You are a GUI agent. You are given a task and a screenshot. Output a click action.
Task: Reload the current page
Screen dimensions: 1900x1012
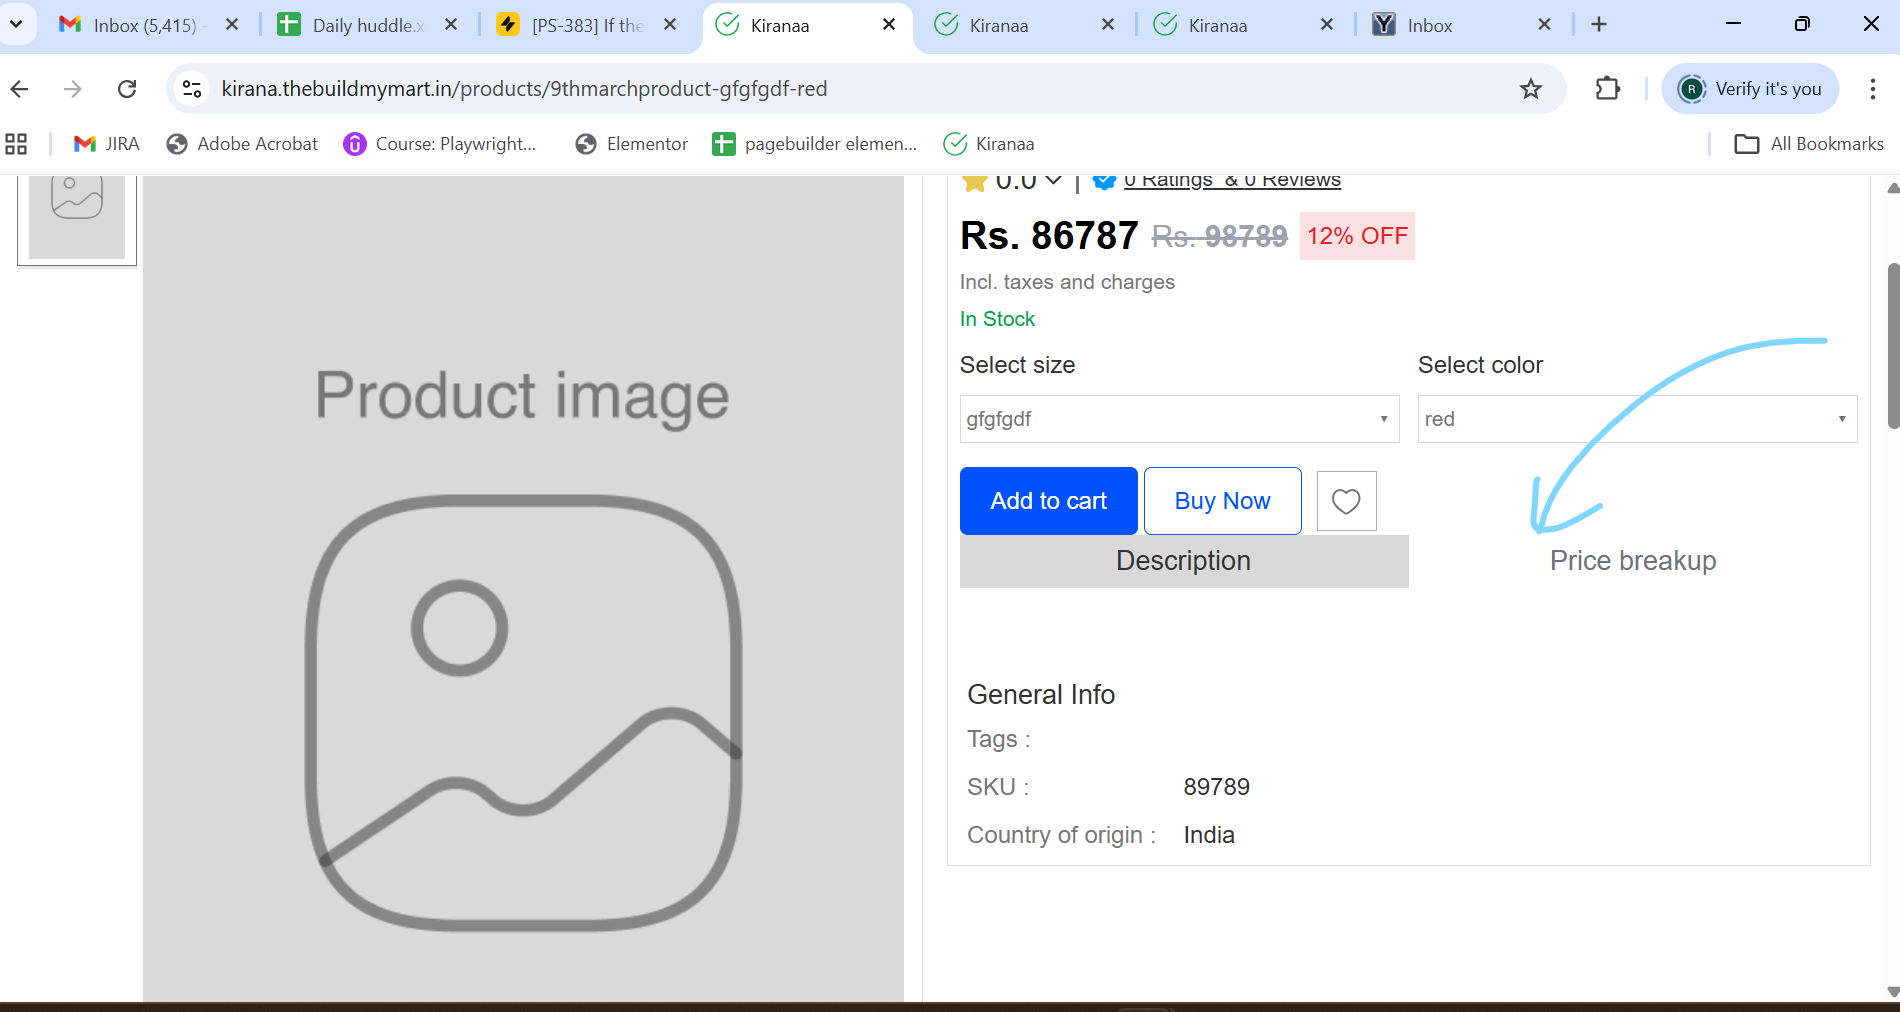point(127,89)
